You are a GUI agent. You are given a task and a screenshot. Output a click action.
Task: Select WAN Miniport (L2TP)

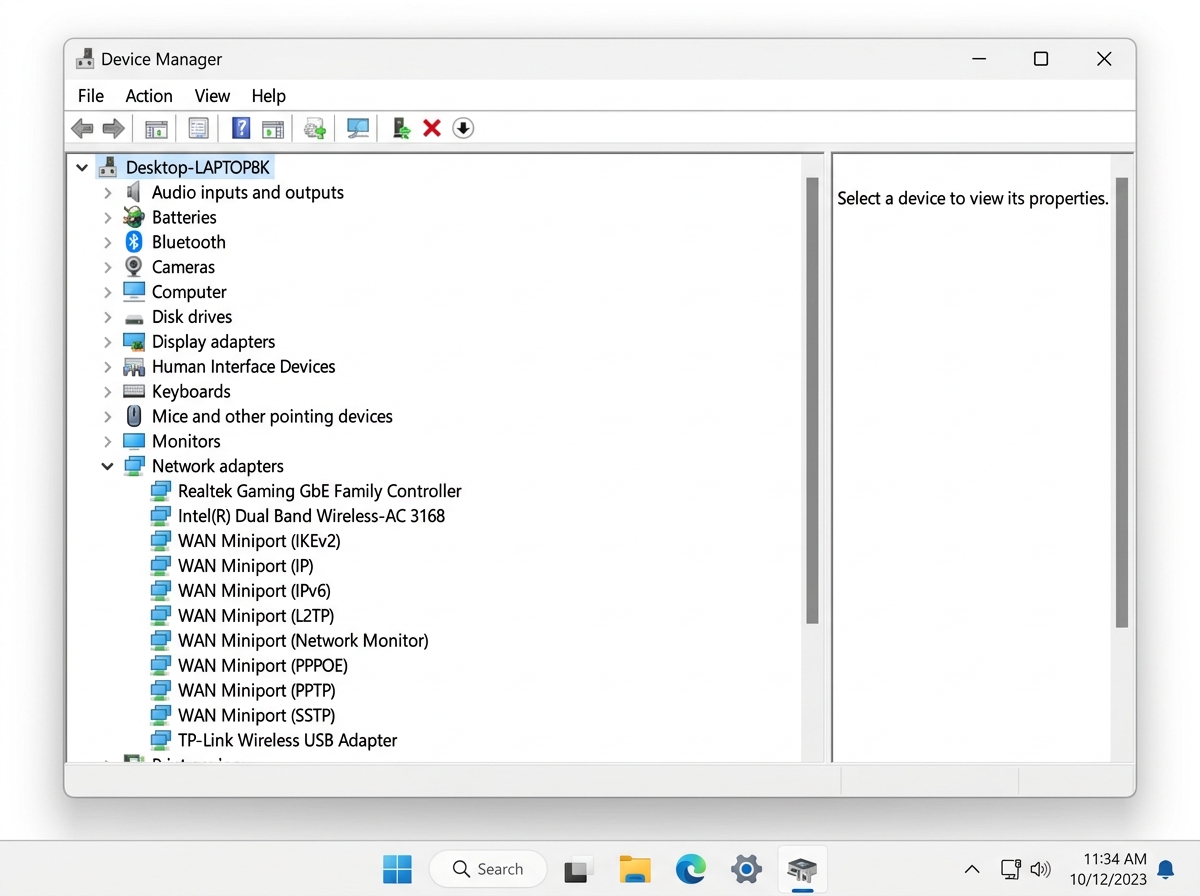click(x=256, y=616)
